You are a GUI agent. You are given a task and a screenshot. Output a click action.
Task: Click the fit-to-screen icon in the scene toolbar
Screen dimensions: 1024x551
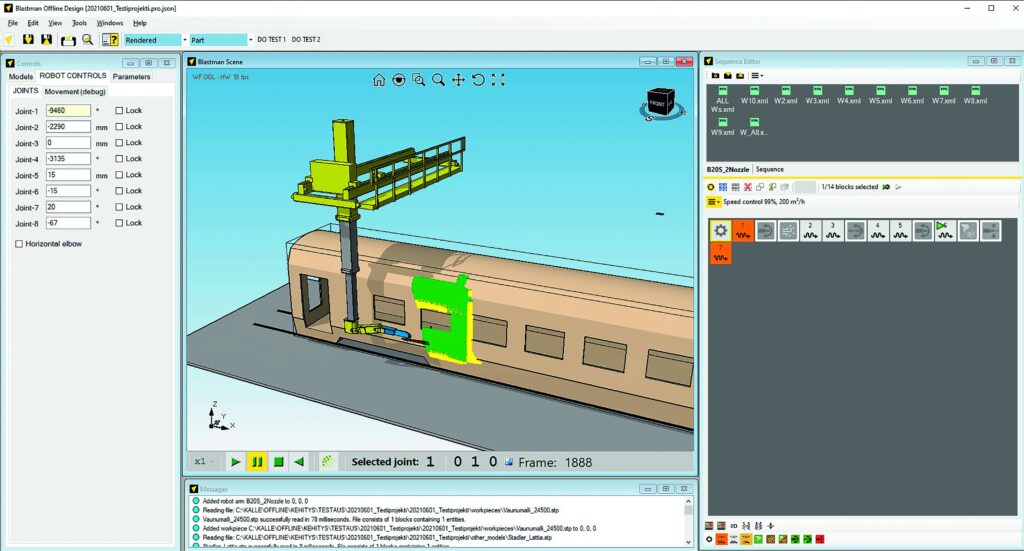498,80
